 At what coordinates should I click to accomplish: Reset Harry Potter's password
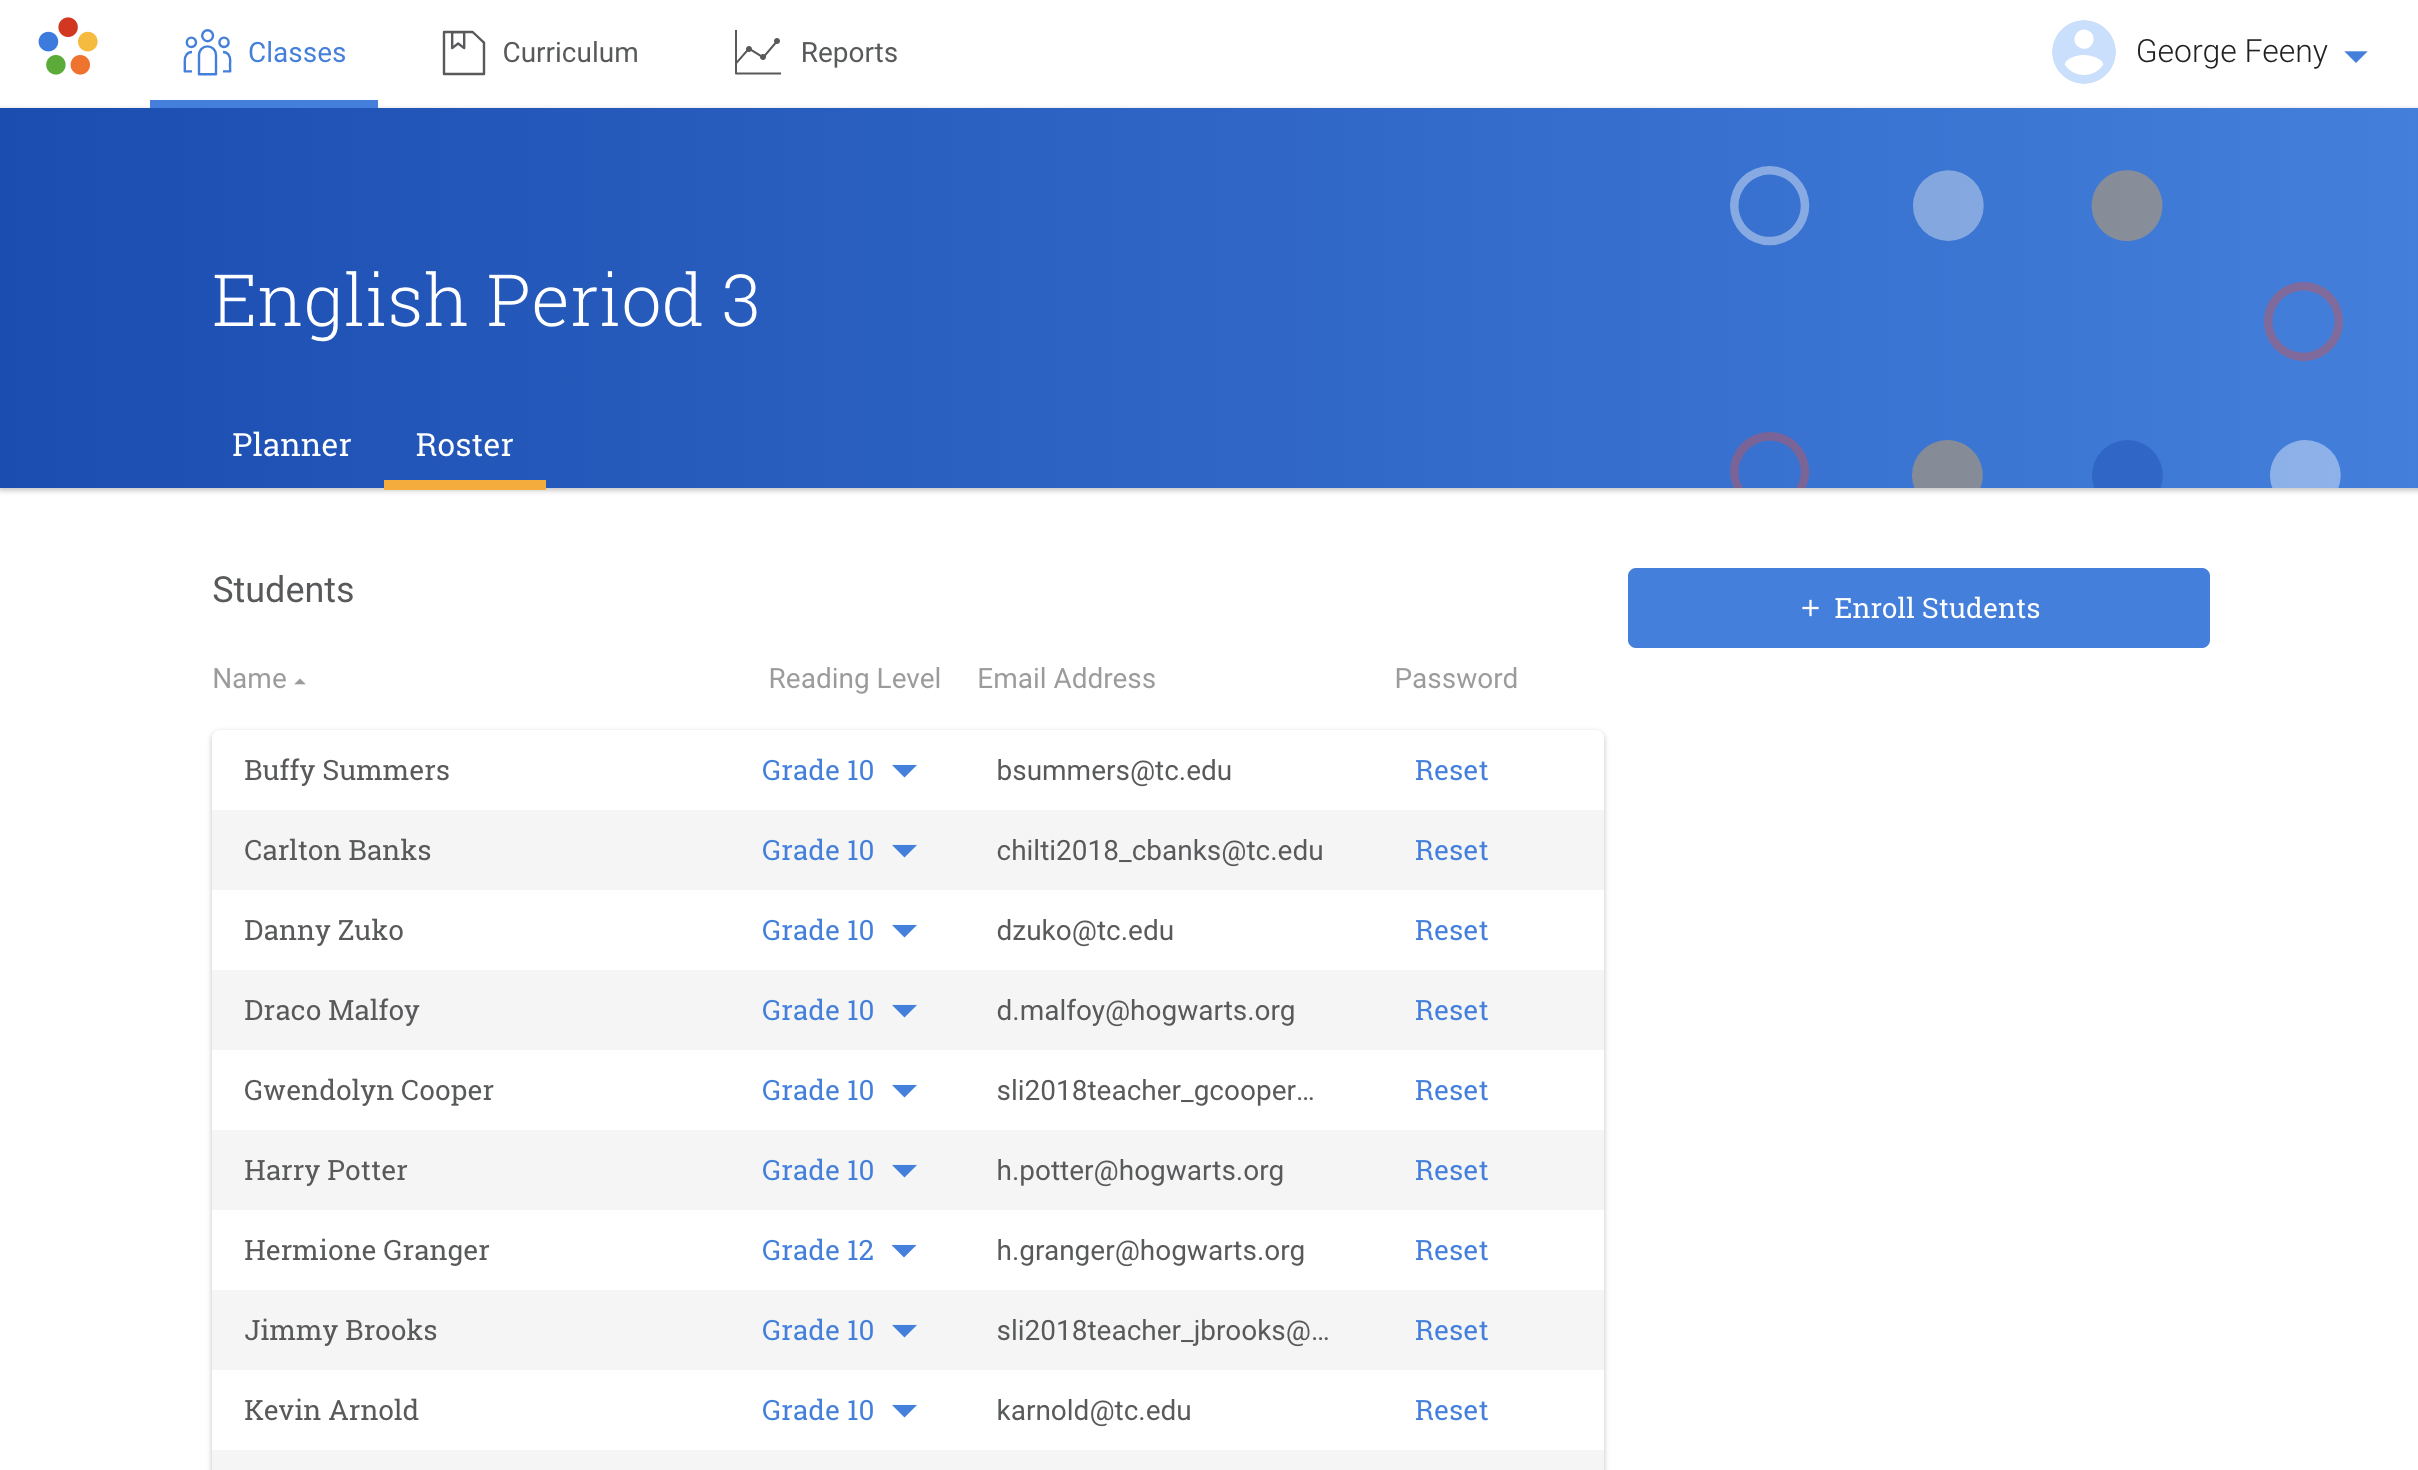coord(1451,1171)
